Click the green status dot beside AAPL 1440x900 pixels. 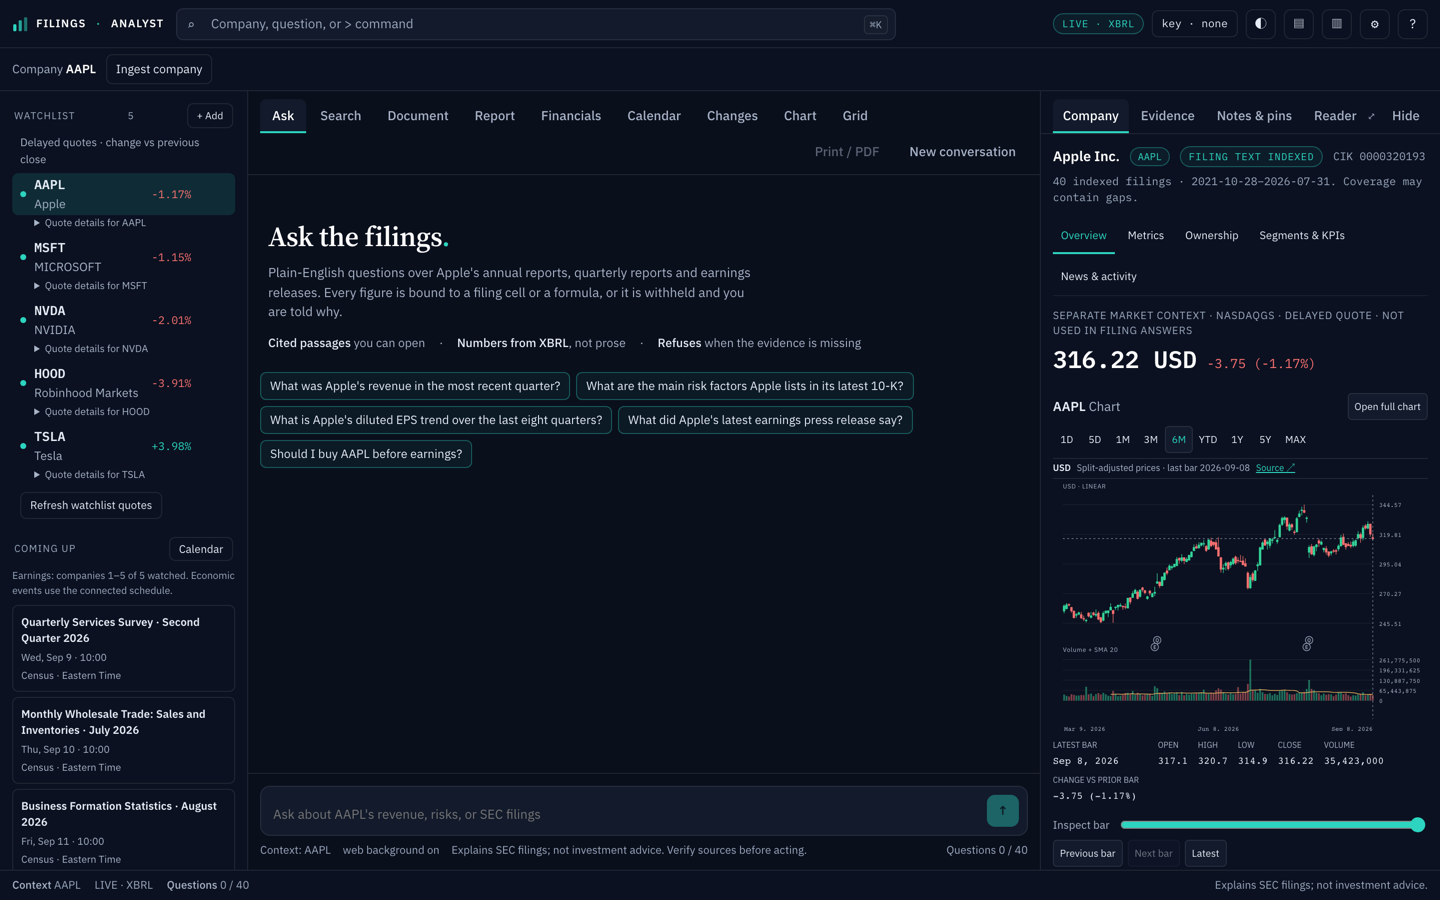(23, 194)
